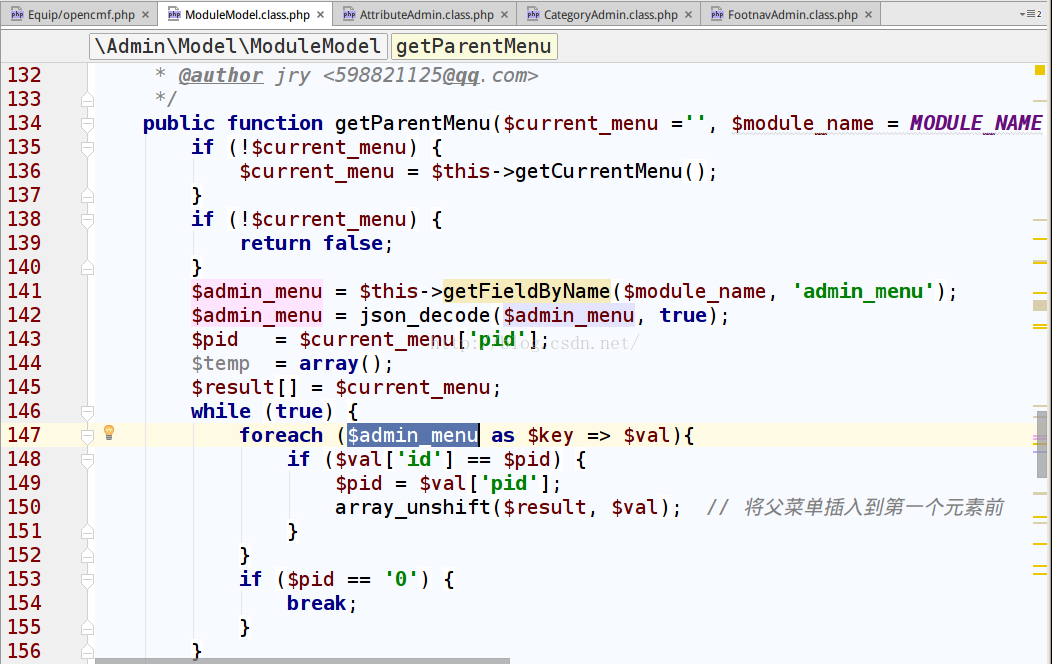Open the FootnavAdmin.class.php tab
The height and width of the screenshot is (664, 1052).
(791, 14)
